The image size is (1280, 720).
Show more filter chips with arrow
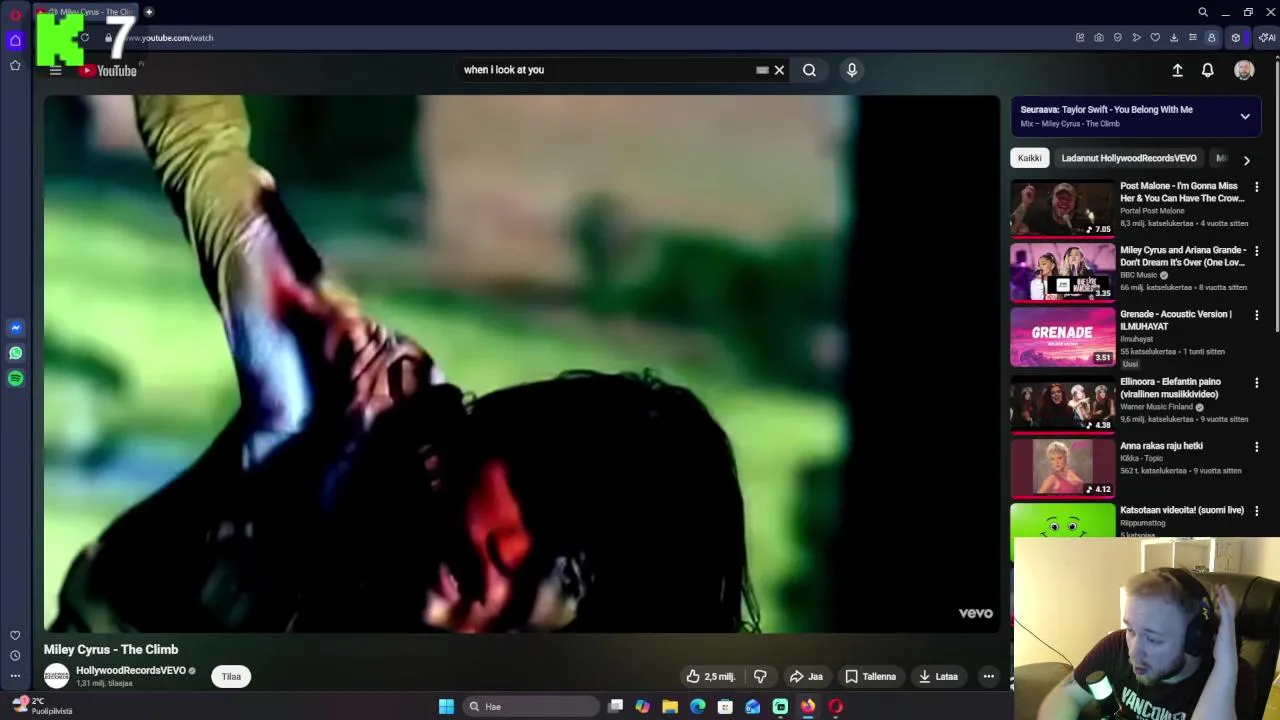pyautogui.click(x=1246, y=160)
